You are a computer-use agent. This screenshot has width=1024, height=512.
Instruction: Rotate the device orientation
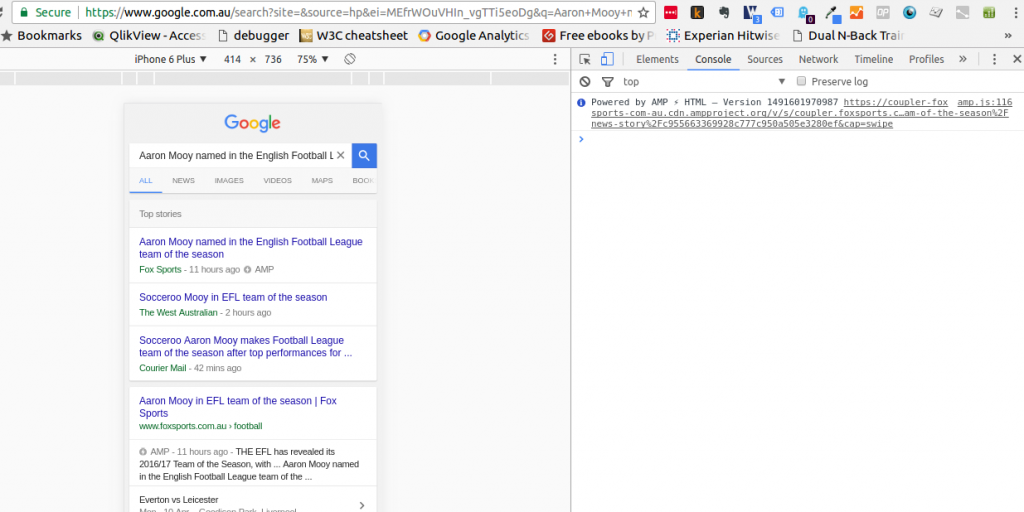pyautogui.click(x=349, y=59)
